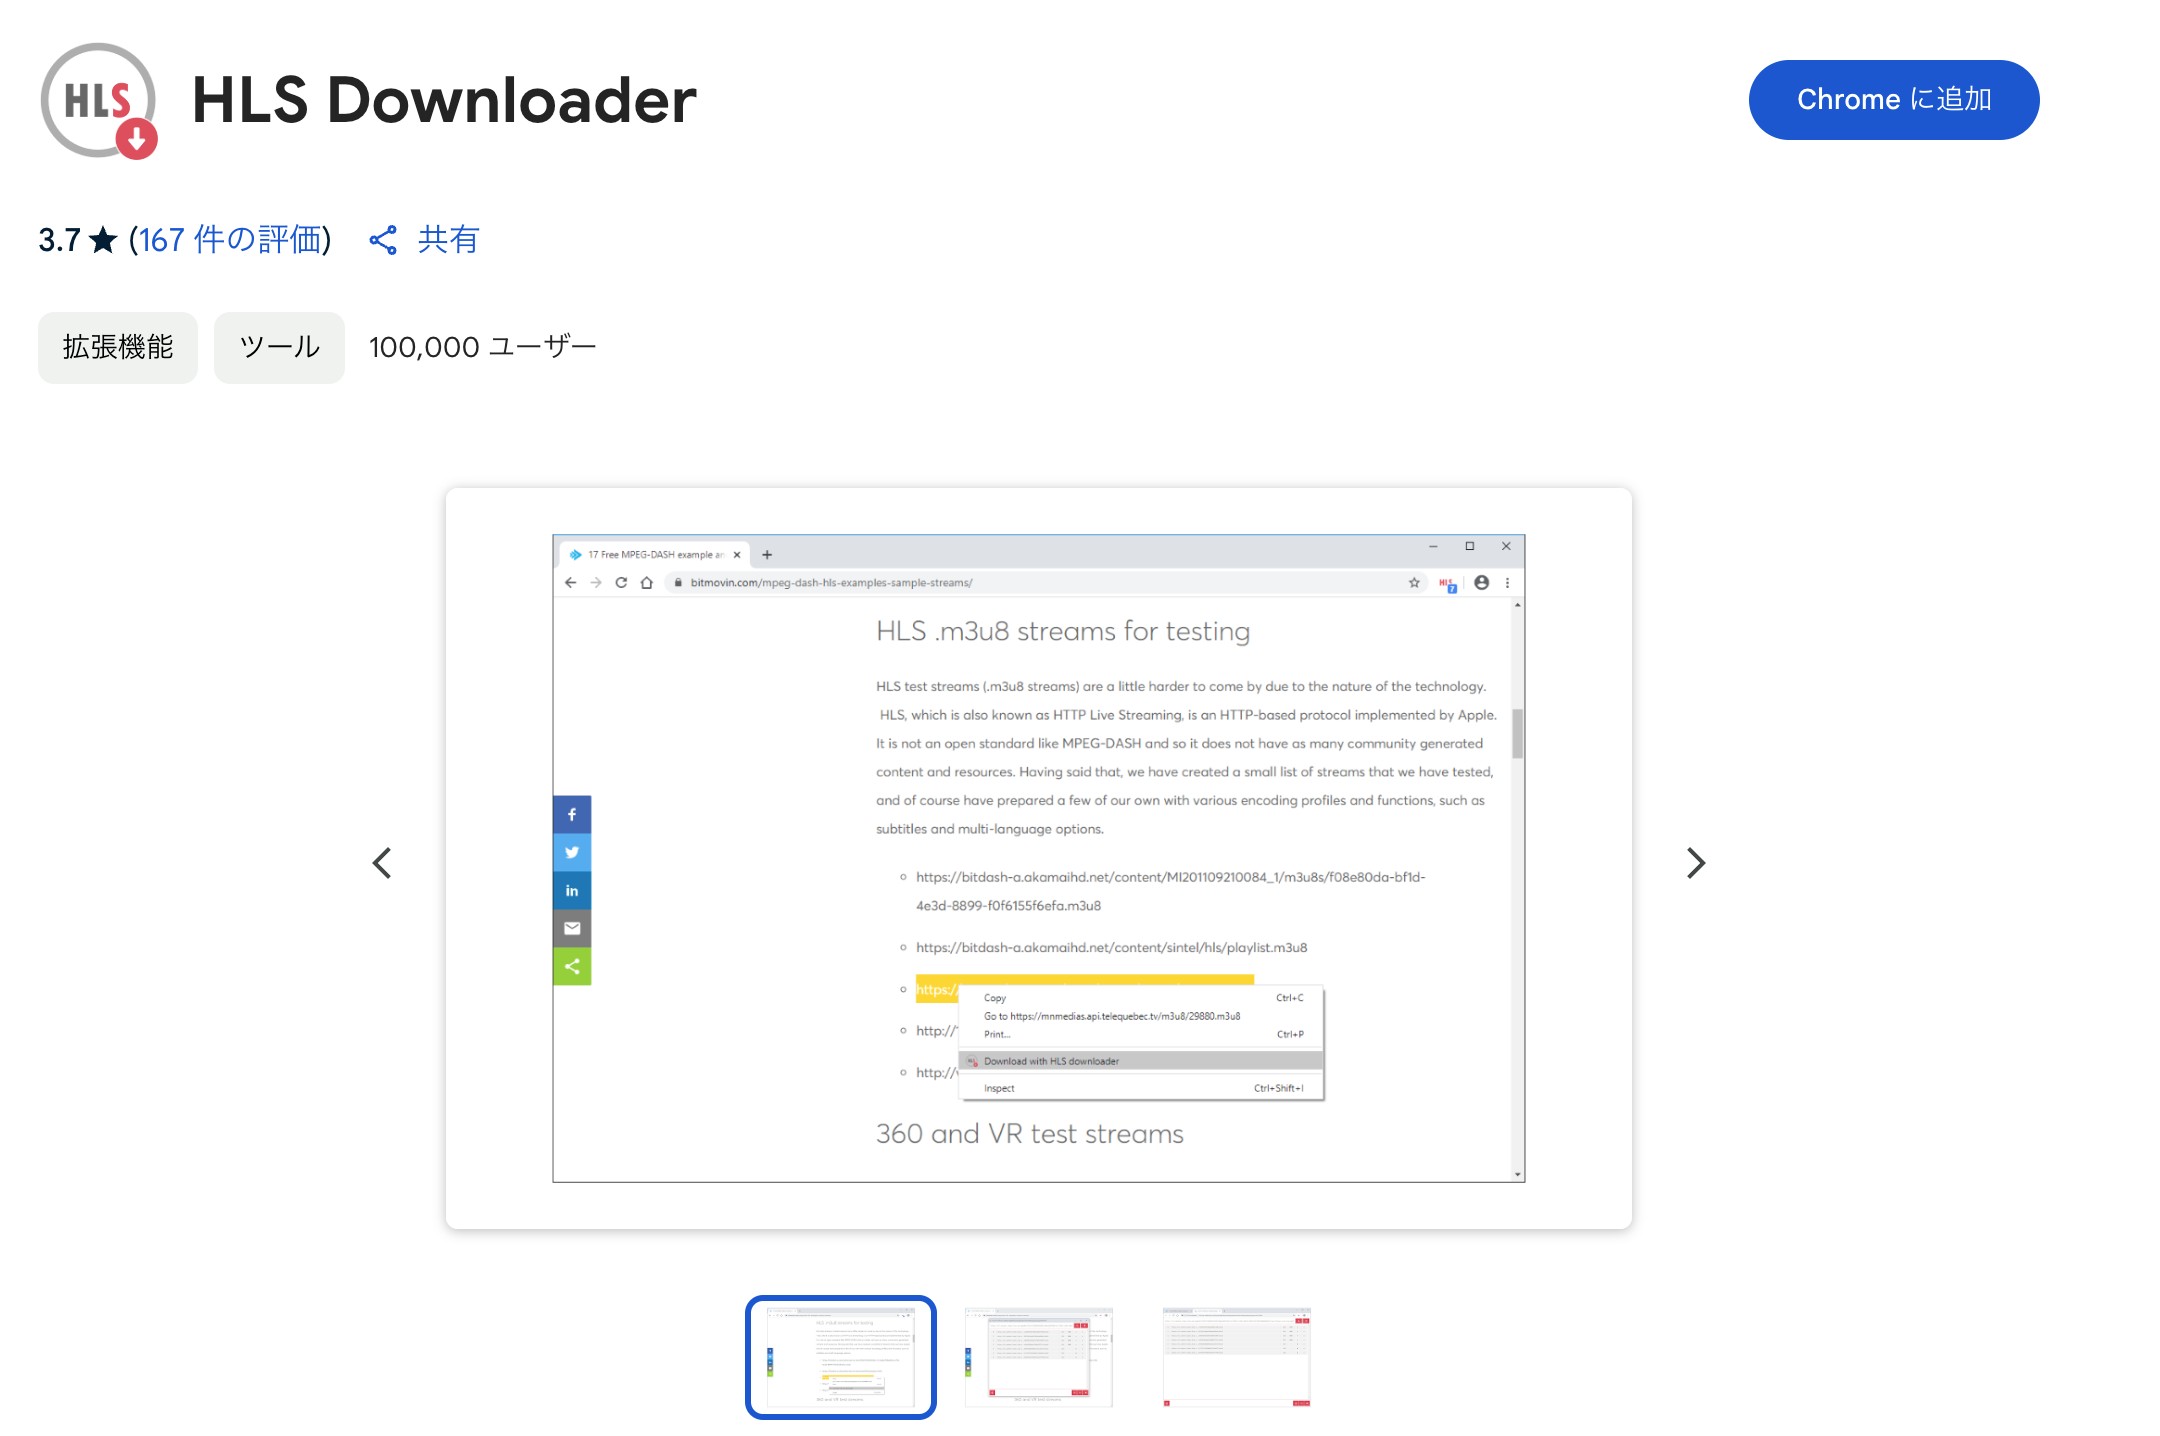Go to previous screenshot with left chevron
This screenshot has height=1436, width=2160.
coord(382,862)
